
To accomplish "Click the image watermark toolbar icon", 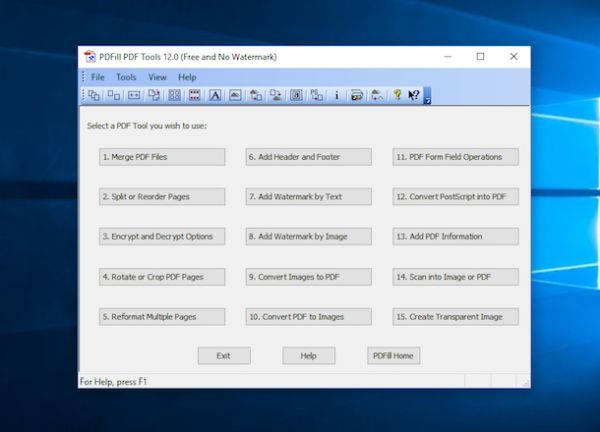I will 235,96.
